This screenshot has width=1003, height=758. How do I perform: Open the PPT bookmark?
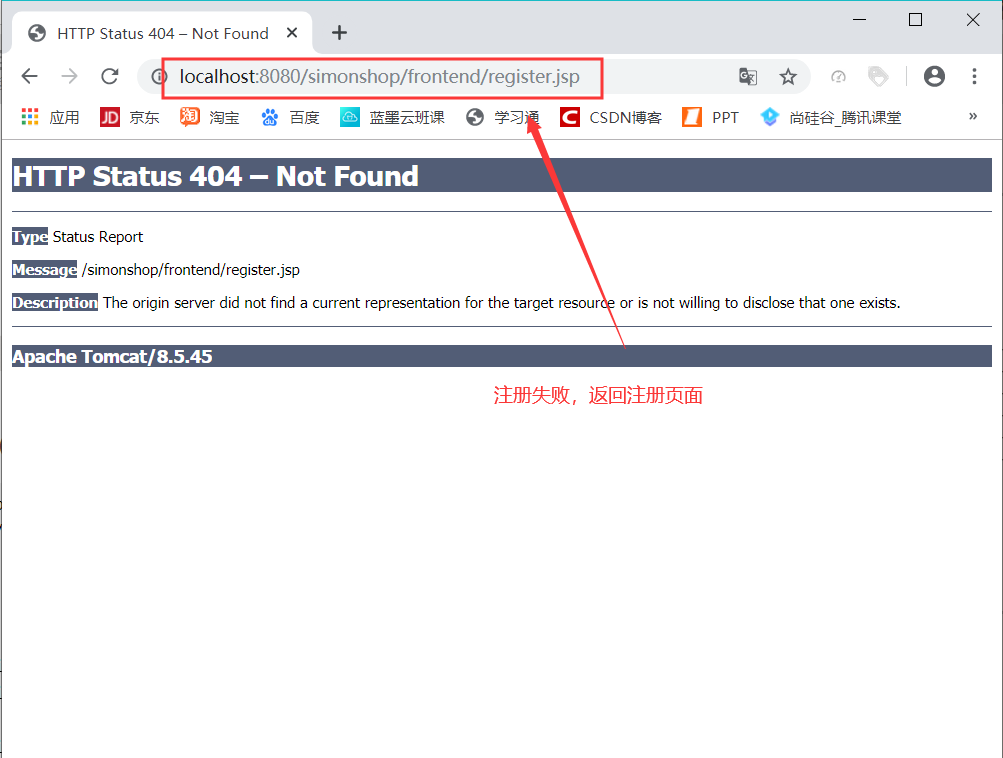tap(710, 117)
